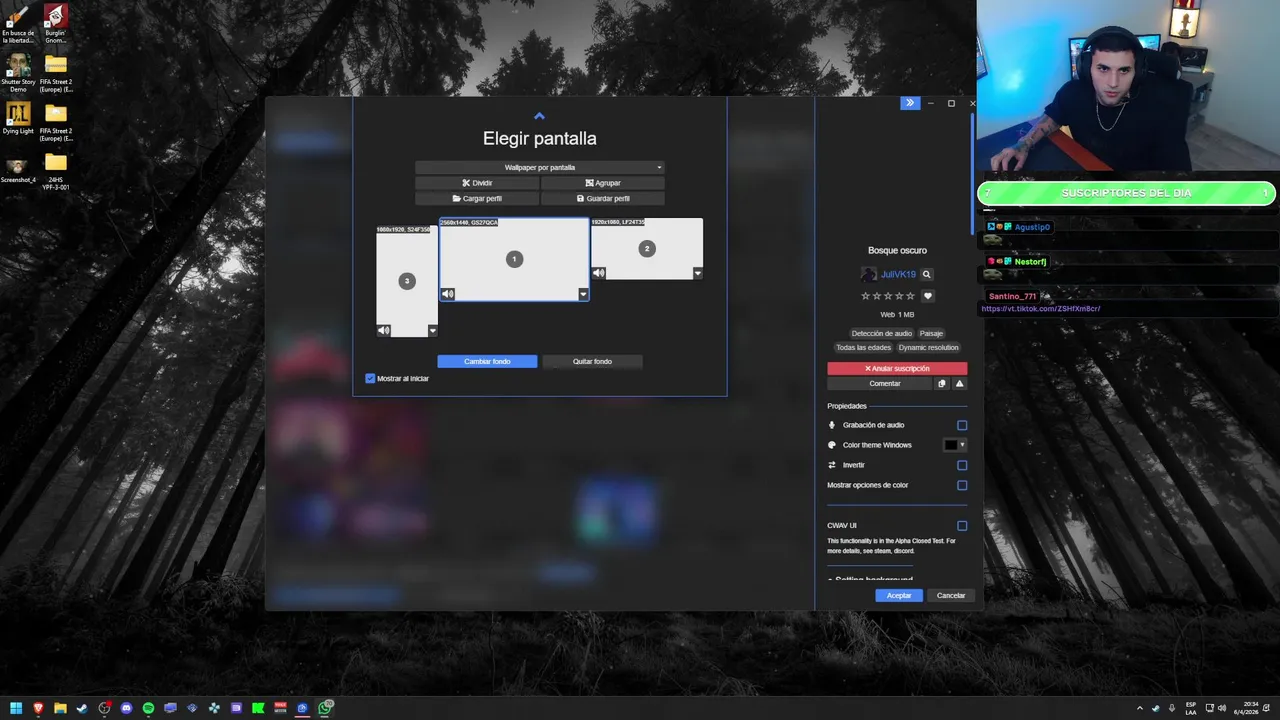Click the Aceptar button
1280x720 pixels.
898,595
